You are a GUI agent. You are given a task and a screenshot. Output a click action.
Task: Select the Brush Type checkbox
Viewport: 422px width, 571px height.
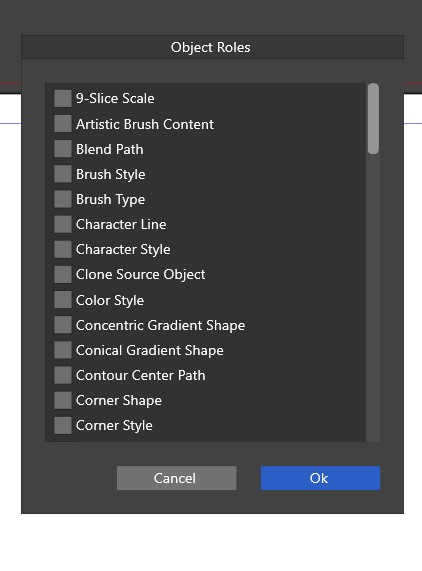63,199
